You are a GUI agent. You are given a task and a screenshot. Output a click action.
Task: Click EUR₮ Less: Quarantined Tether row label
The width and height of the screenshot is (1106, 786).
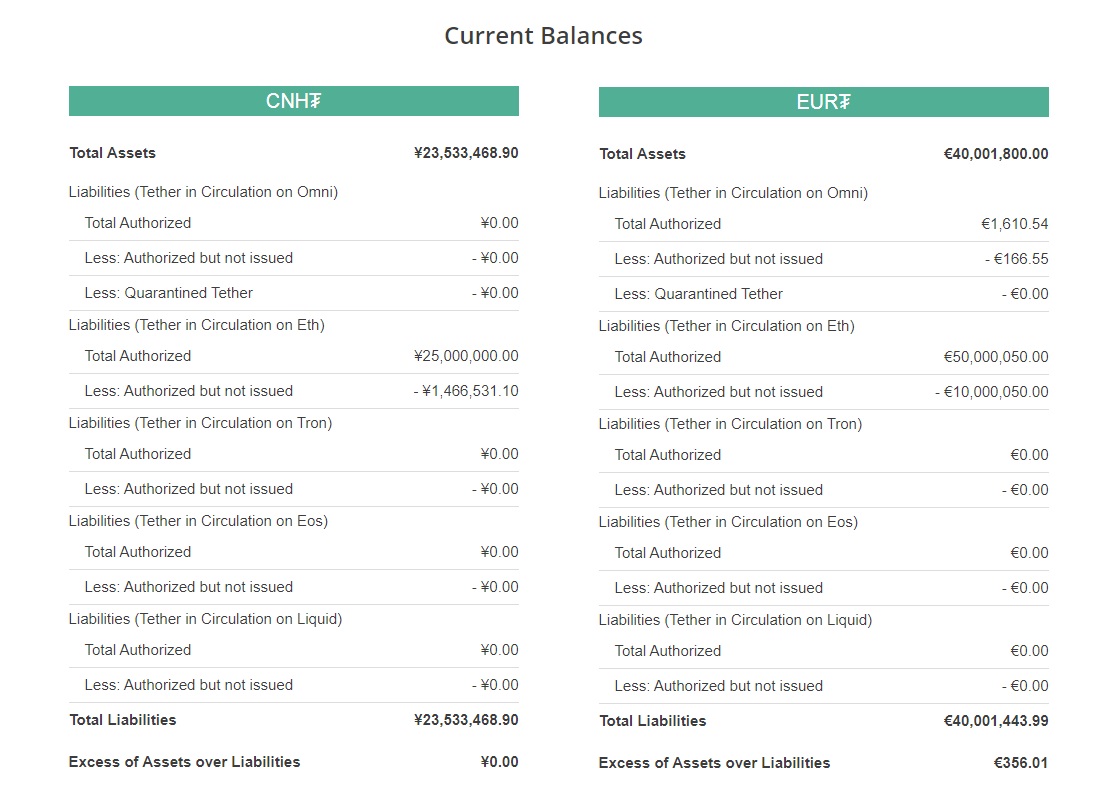pos(698,294)
